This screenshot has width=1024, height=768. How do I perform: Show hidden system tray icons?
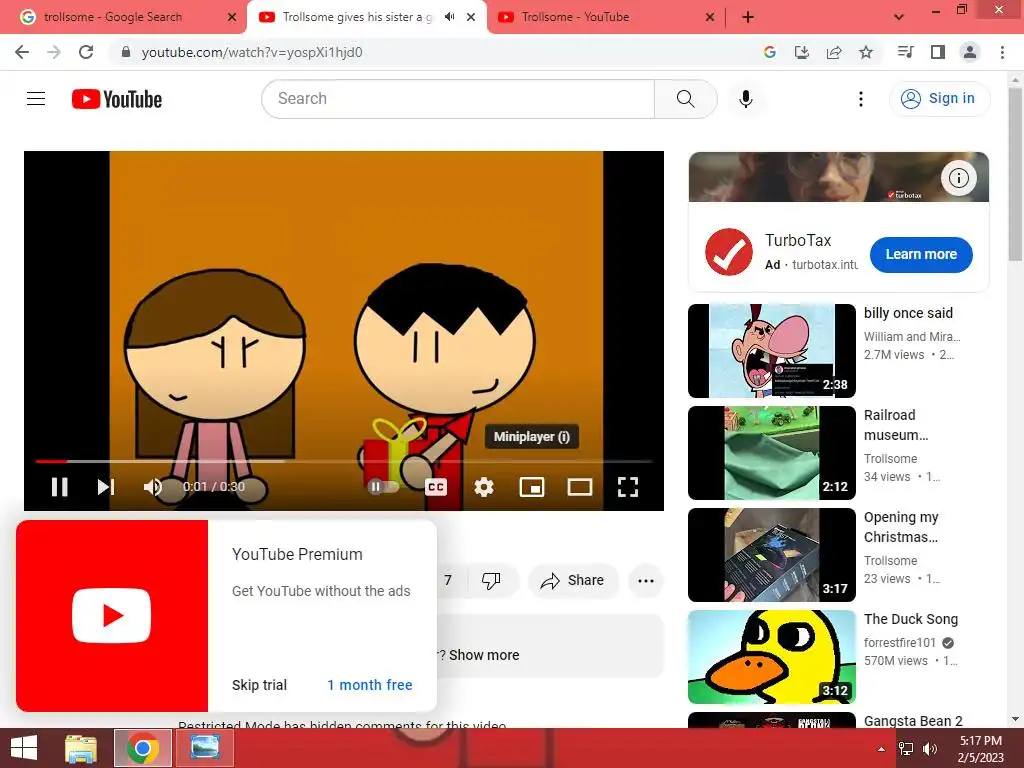pyautogui.click(x=881, y=748)
